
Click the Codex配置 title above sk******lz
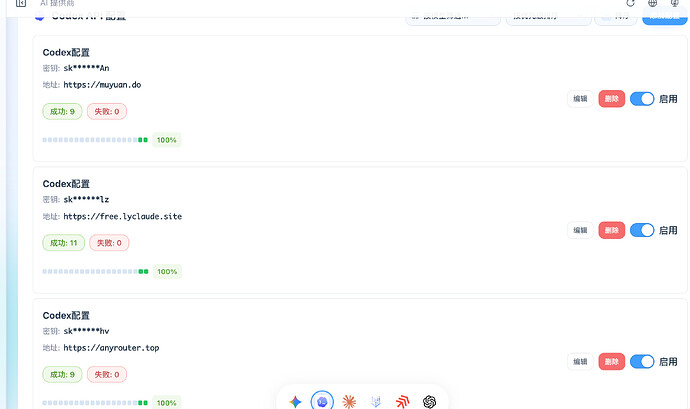(x=66, y=184)
